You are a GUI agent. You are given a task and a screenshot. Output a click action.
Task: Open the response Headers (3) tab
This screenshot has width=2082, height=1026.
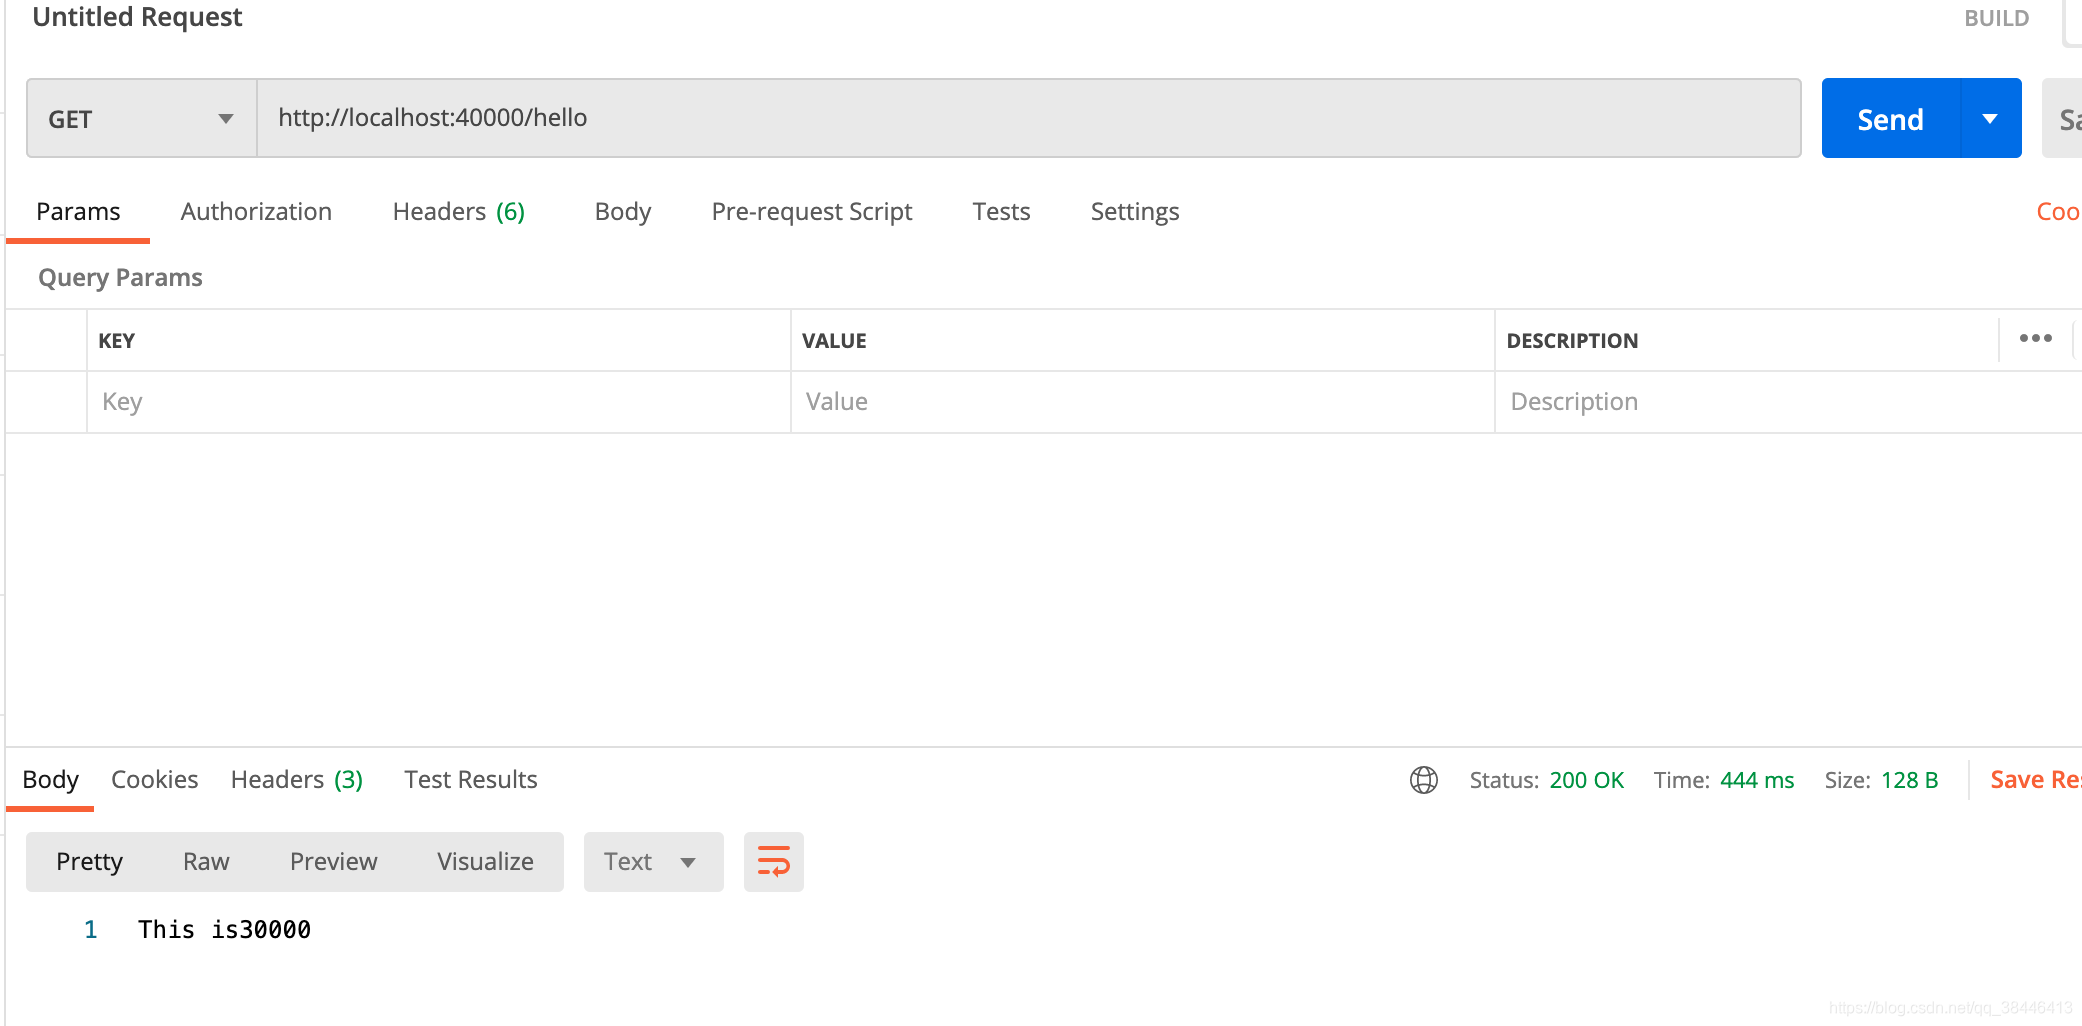pos(297,780)
